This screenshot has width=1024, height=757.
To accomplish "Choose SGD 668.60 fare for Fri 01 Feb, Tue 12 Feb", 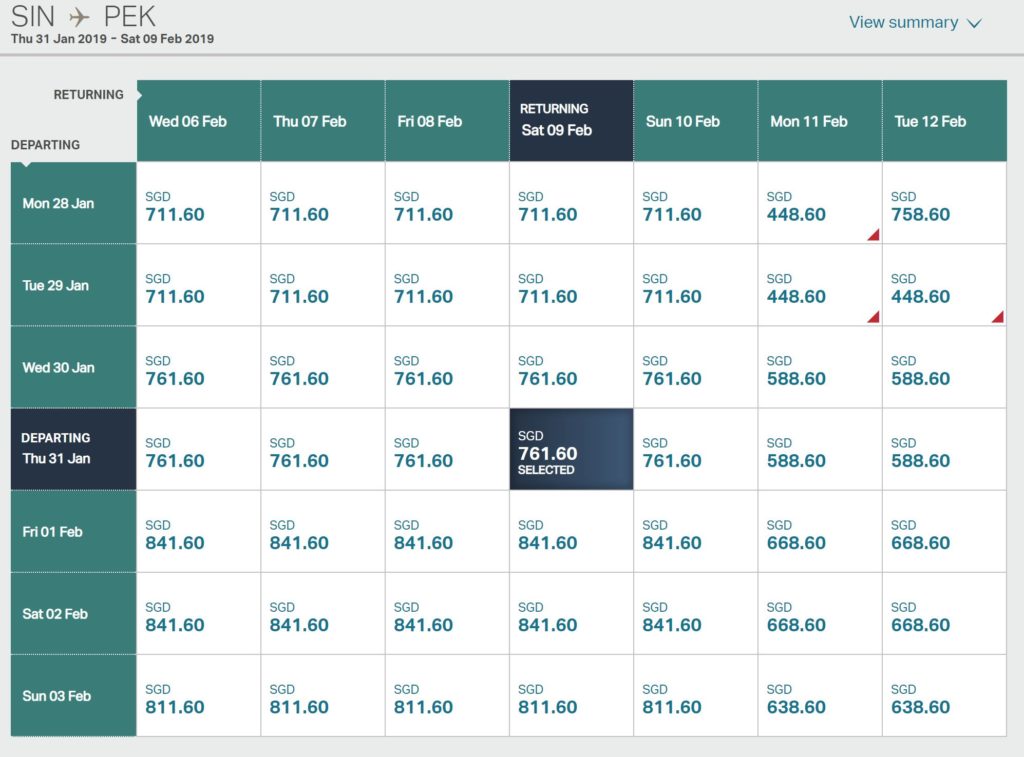I will 943,532.
